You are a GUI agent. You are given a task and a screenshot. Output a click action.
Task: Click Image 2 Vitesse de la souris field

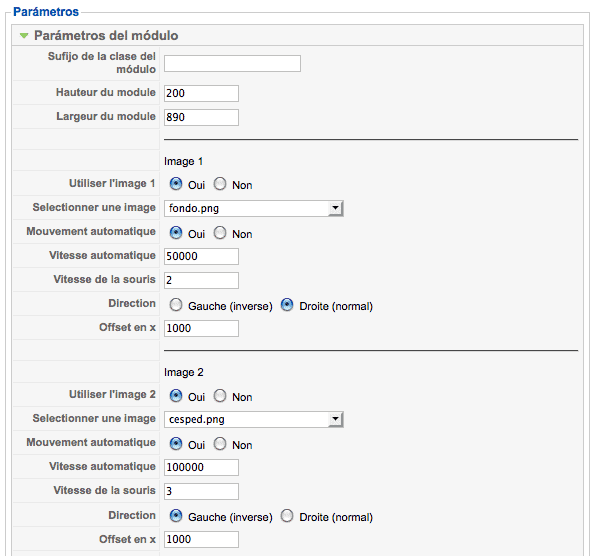pyautogui.click(x=201, y=491)
